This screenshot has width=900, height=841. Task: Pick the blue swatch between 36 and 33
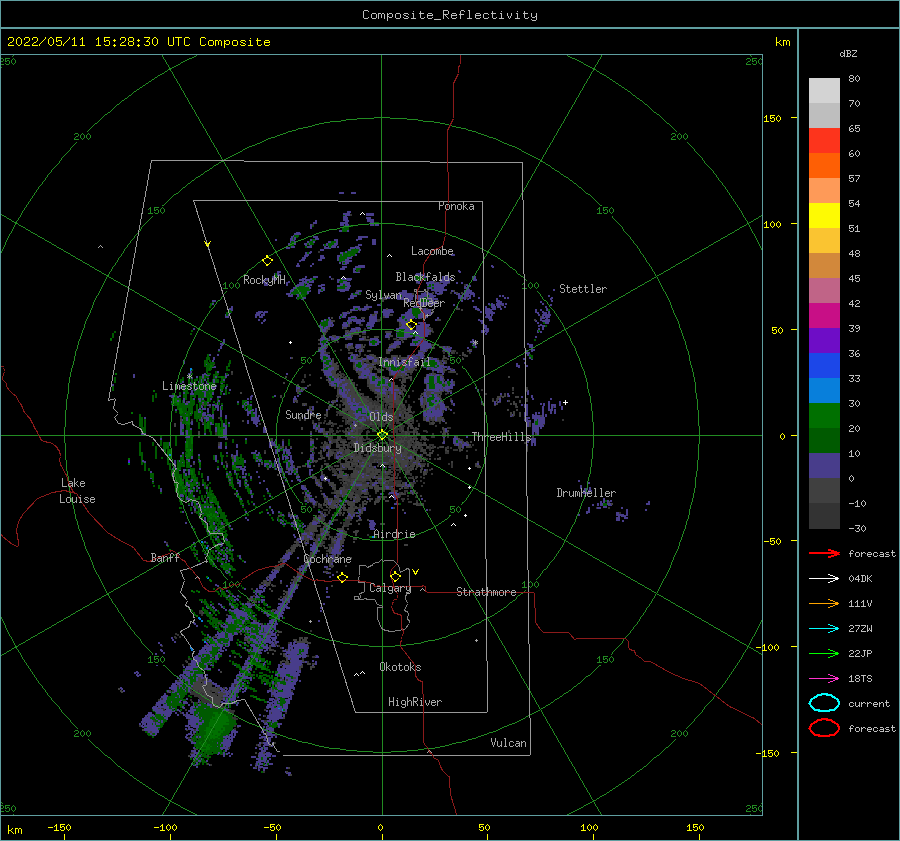[x=824, y=365]
